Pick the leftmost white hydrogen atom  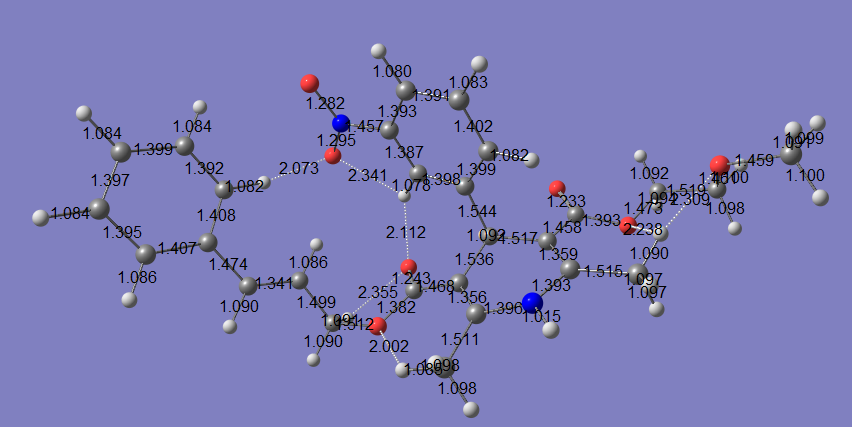coord(40,217)
